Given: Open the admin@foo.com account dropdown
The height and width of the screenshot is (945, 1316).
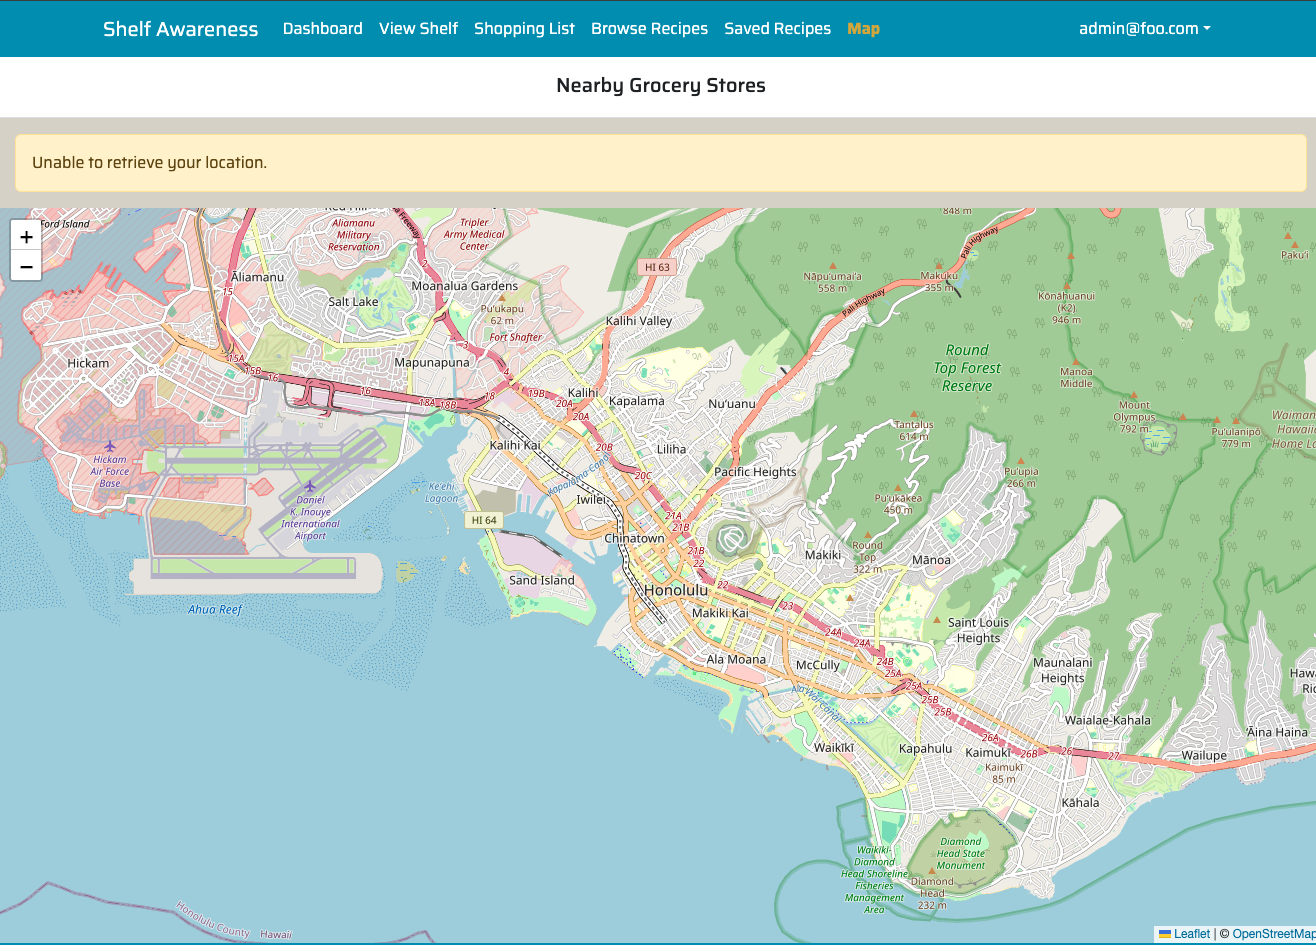Looking at the screenshot, I should click(1143, 28).
